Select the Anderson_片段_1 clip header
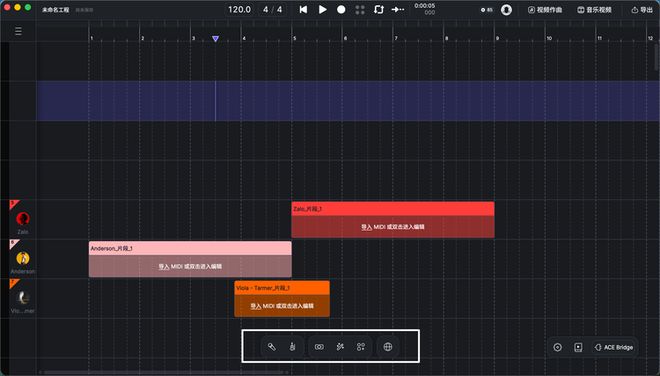Image resolution: width=660 pixels, height=376 pixels. coord(190,248)
